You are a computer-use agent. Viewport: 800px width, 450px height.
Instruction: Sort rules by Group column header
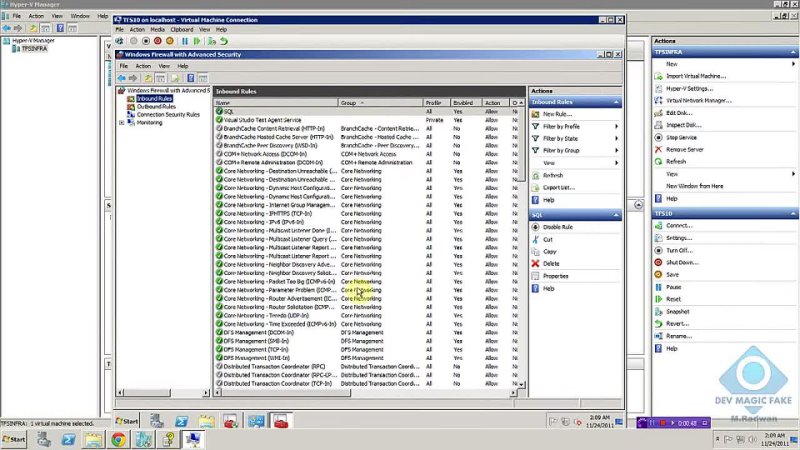pyautogui.click(x=380, y=103)
